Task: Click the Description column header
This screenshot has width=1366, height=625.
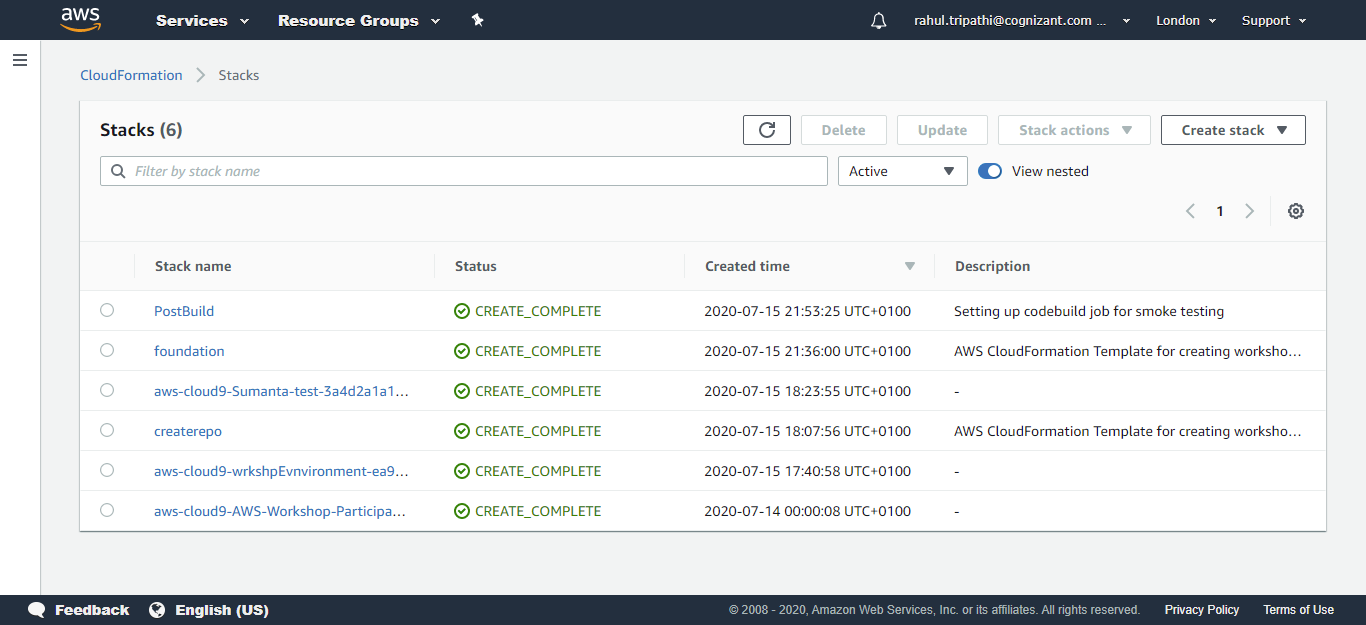Action: (992, 266)
